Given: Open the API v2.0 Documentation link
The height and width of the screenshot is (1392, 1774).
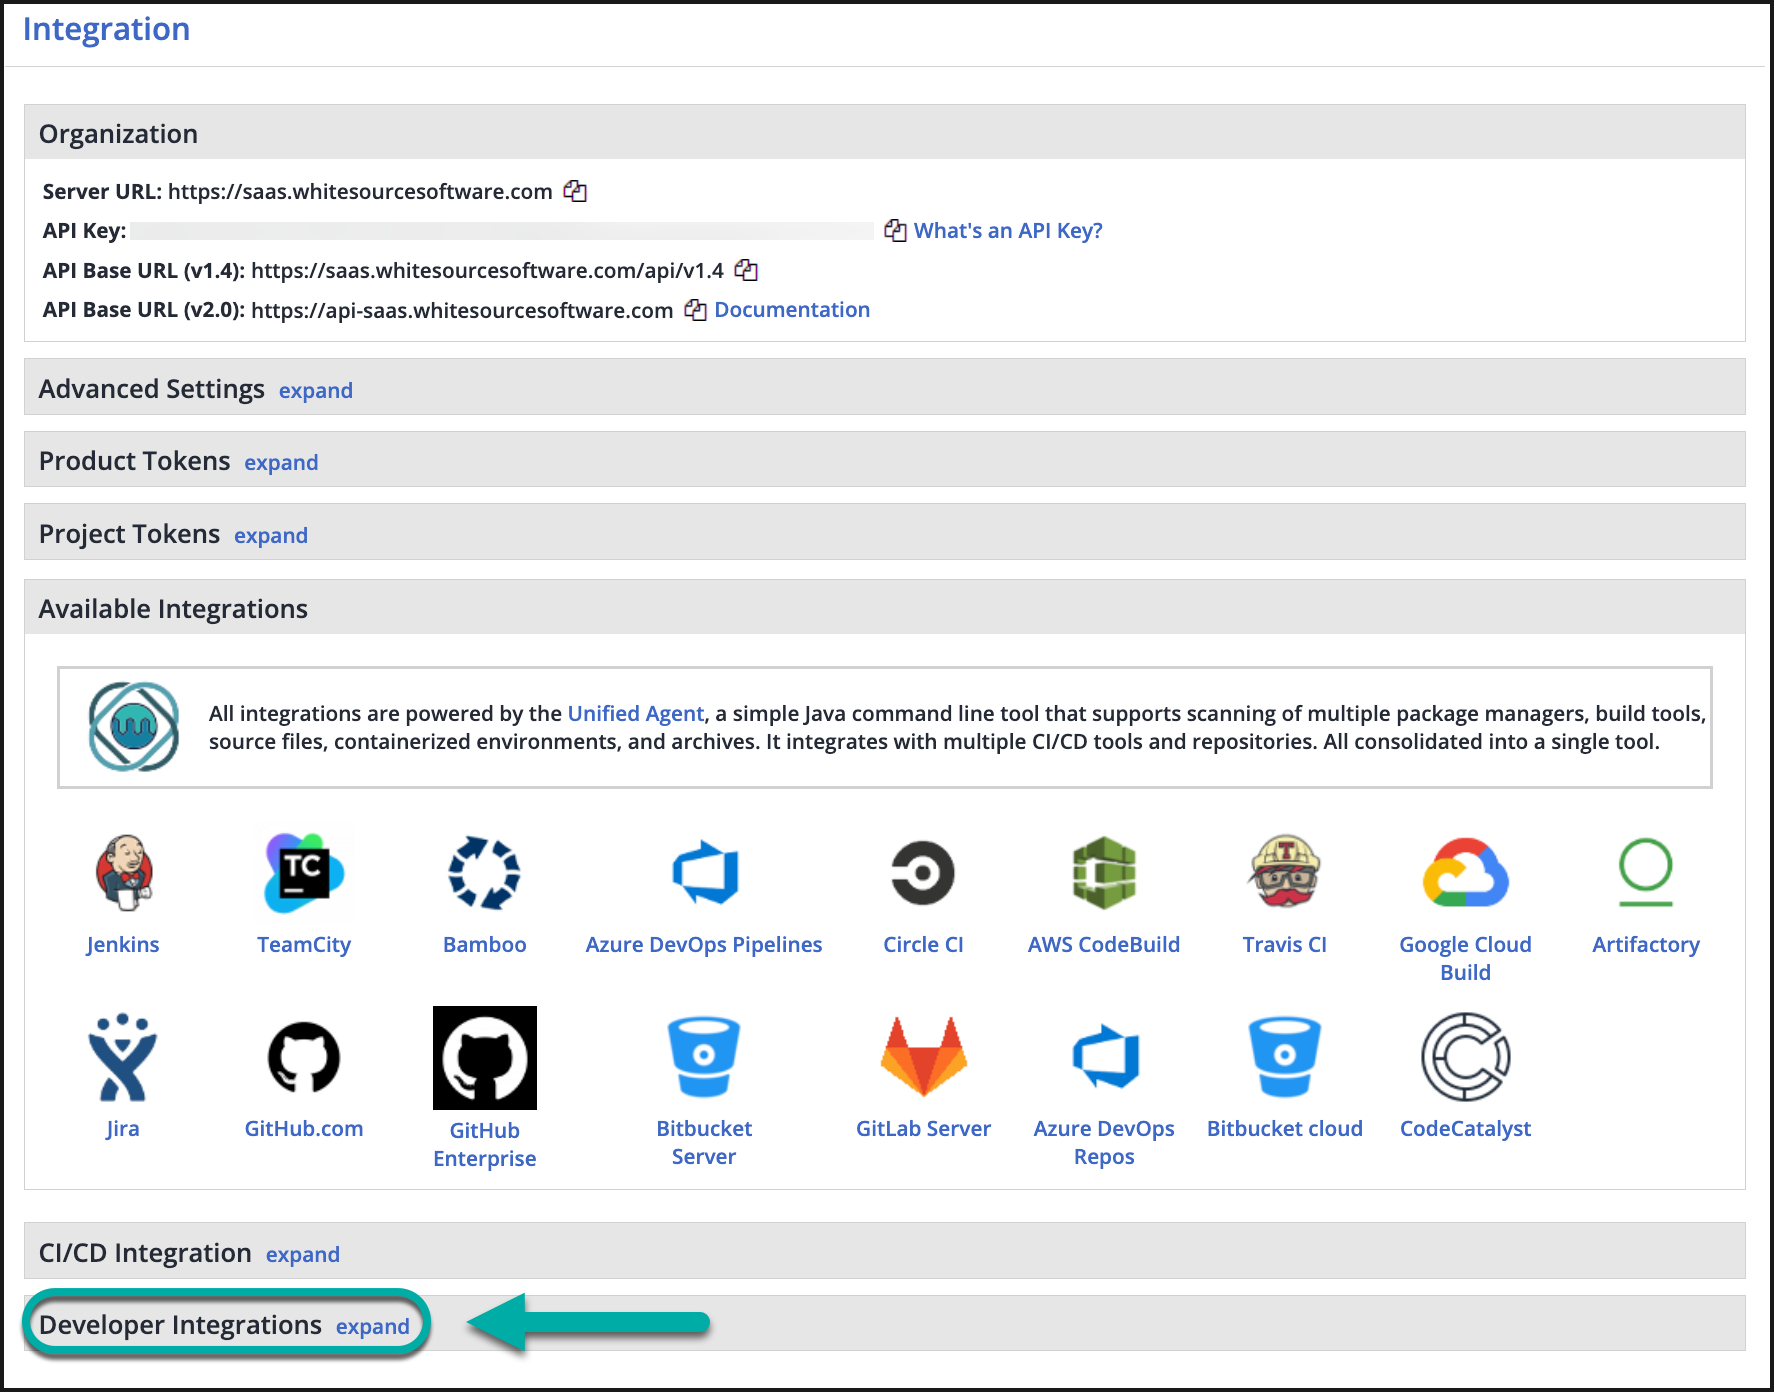Looking at the screenshot, I should pyautogui.click(x=791, y=309).
